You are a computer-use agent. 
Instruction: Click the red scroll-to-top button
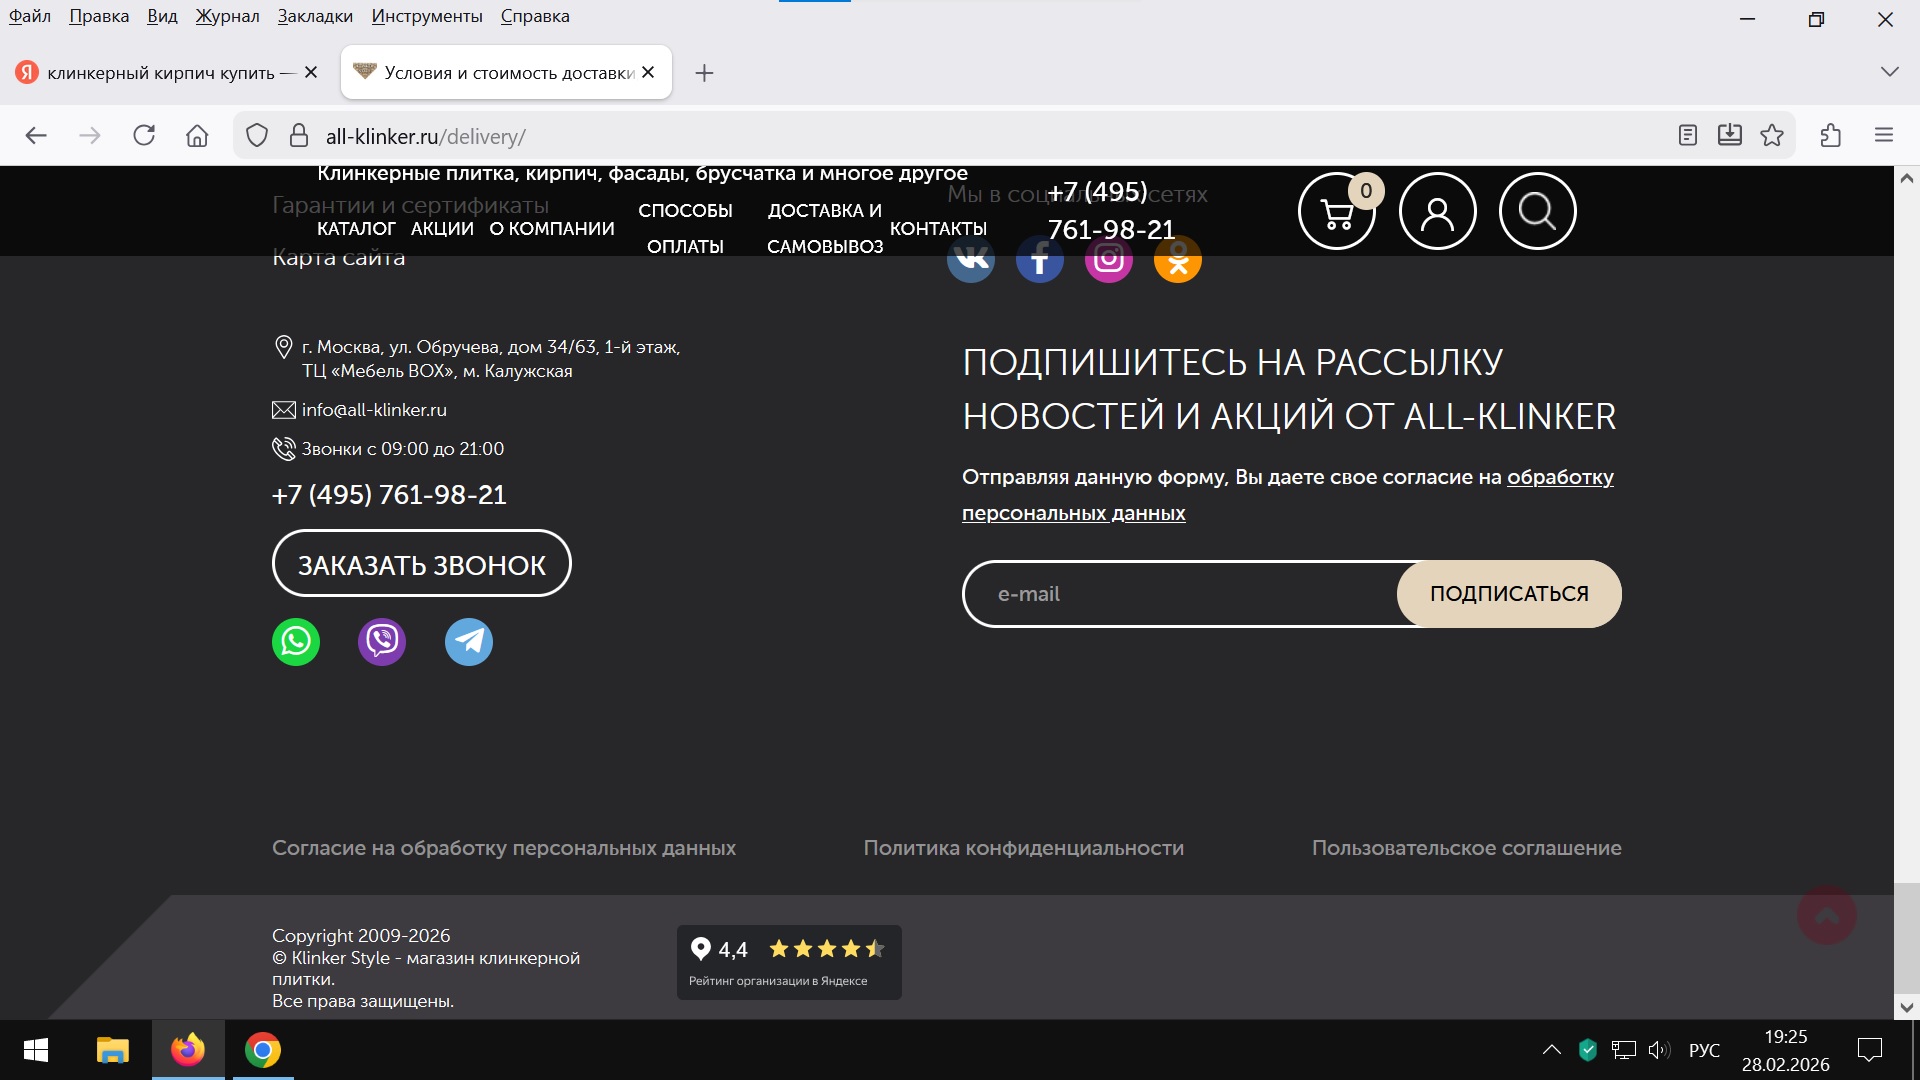click(1826, 915)
